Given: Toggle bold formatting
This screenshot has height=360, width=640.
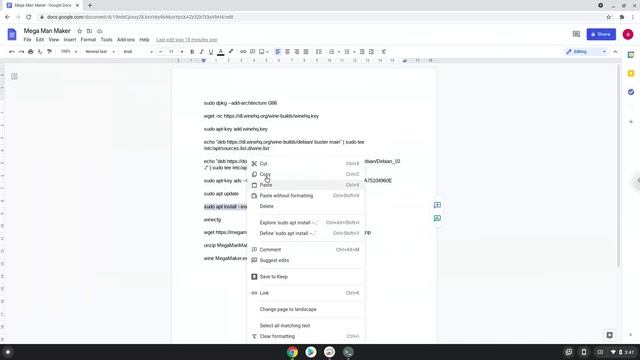Looking at the screenshot, I should point(192,52).
